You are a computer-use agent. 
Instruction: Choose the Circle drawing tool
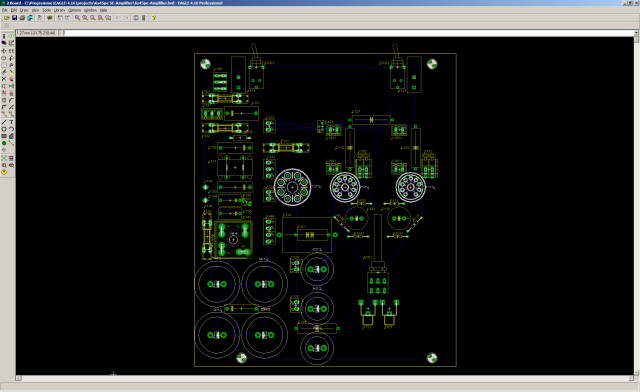[4, 129]
